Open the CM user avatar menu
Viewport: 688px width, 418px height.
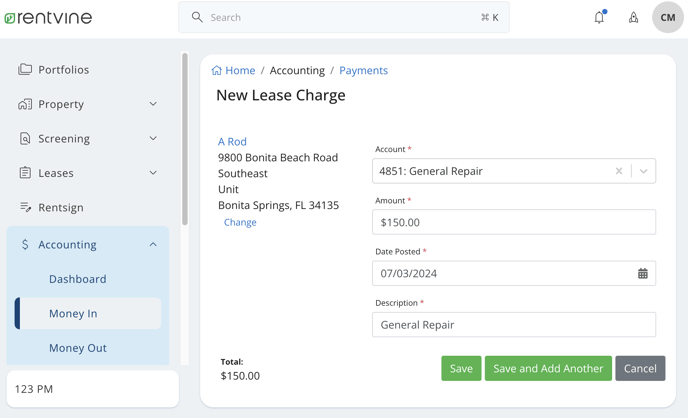click(667, 18)
